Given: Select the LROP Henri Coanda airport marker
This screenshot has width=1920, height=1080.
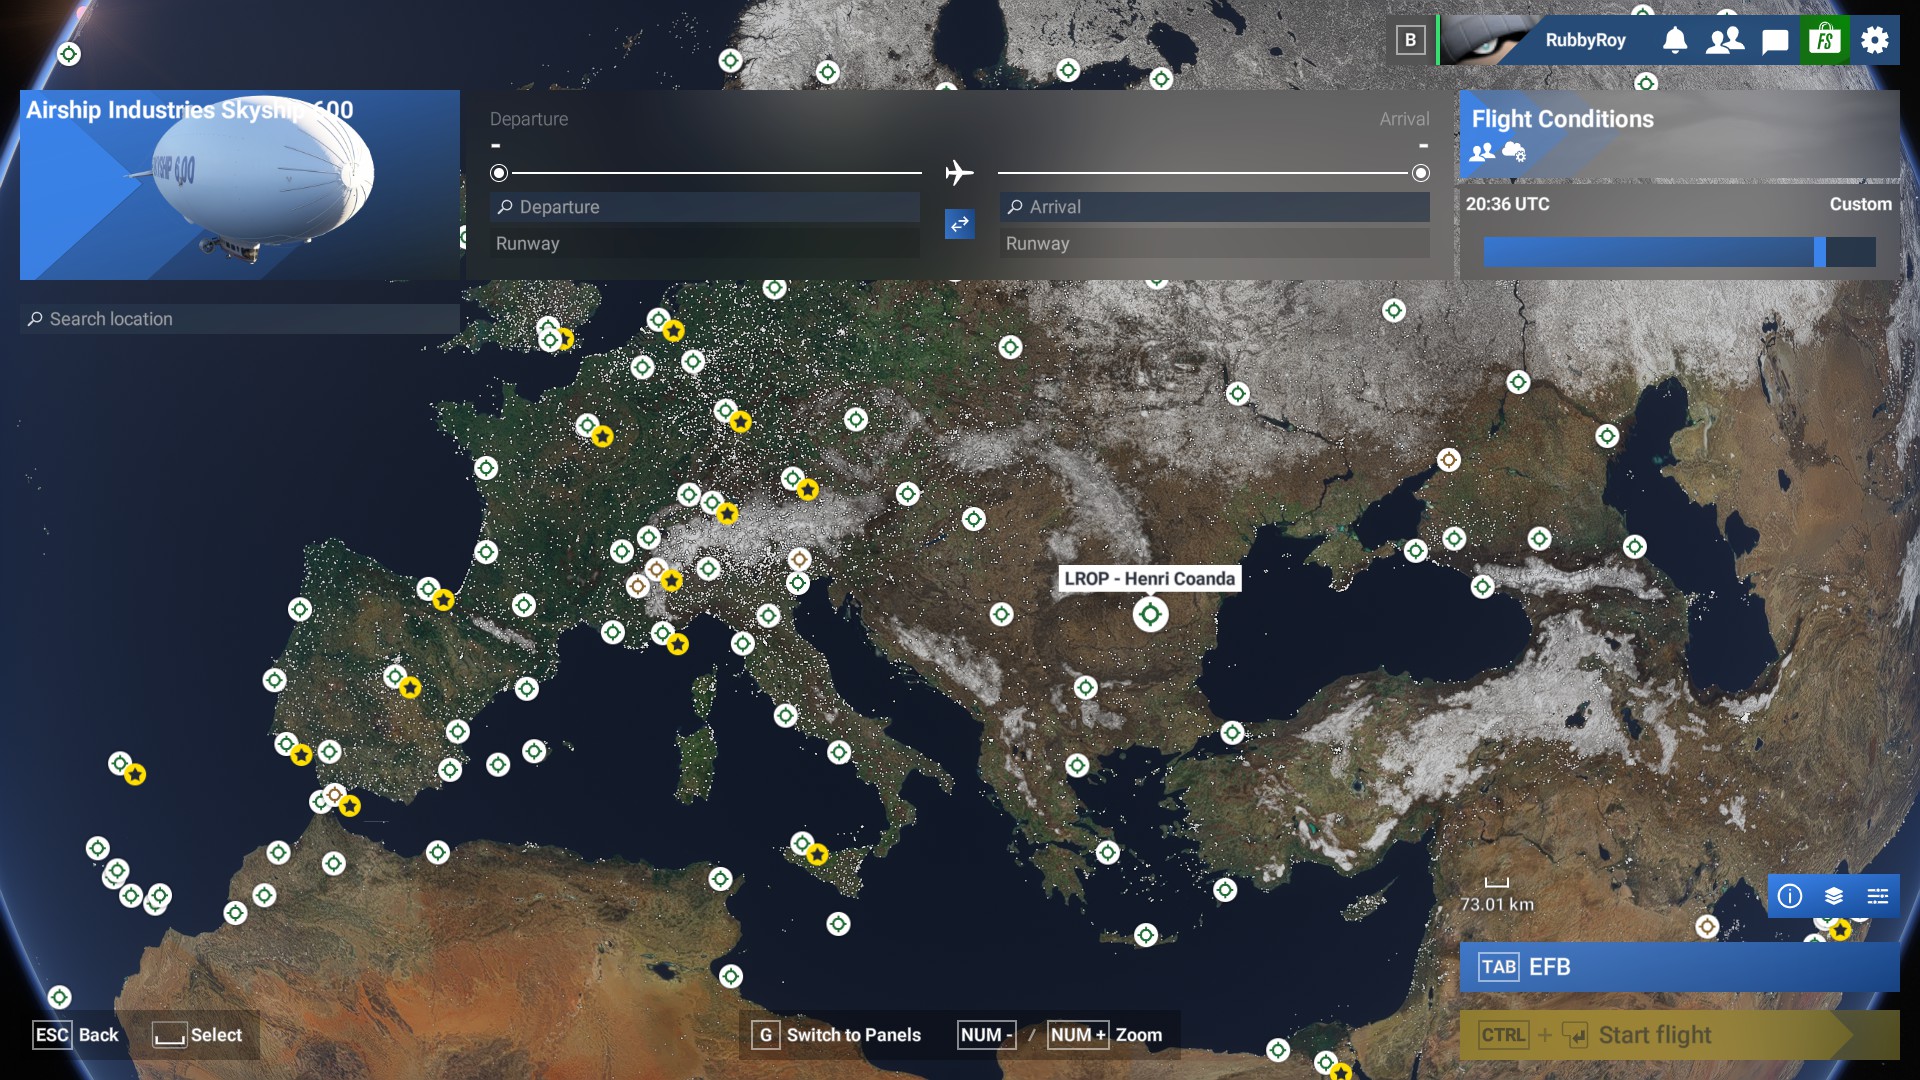Looking at the screenshot, I should (1150, 614).
